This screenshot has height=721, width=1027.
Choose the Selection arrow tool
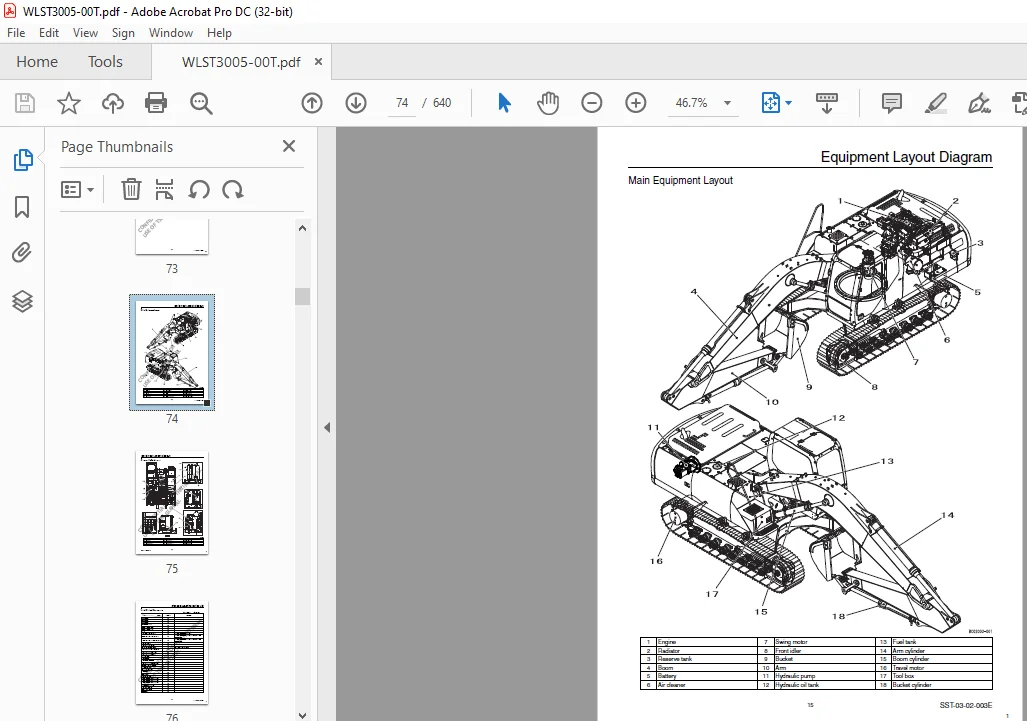(x=504, y=103)
